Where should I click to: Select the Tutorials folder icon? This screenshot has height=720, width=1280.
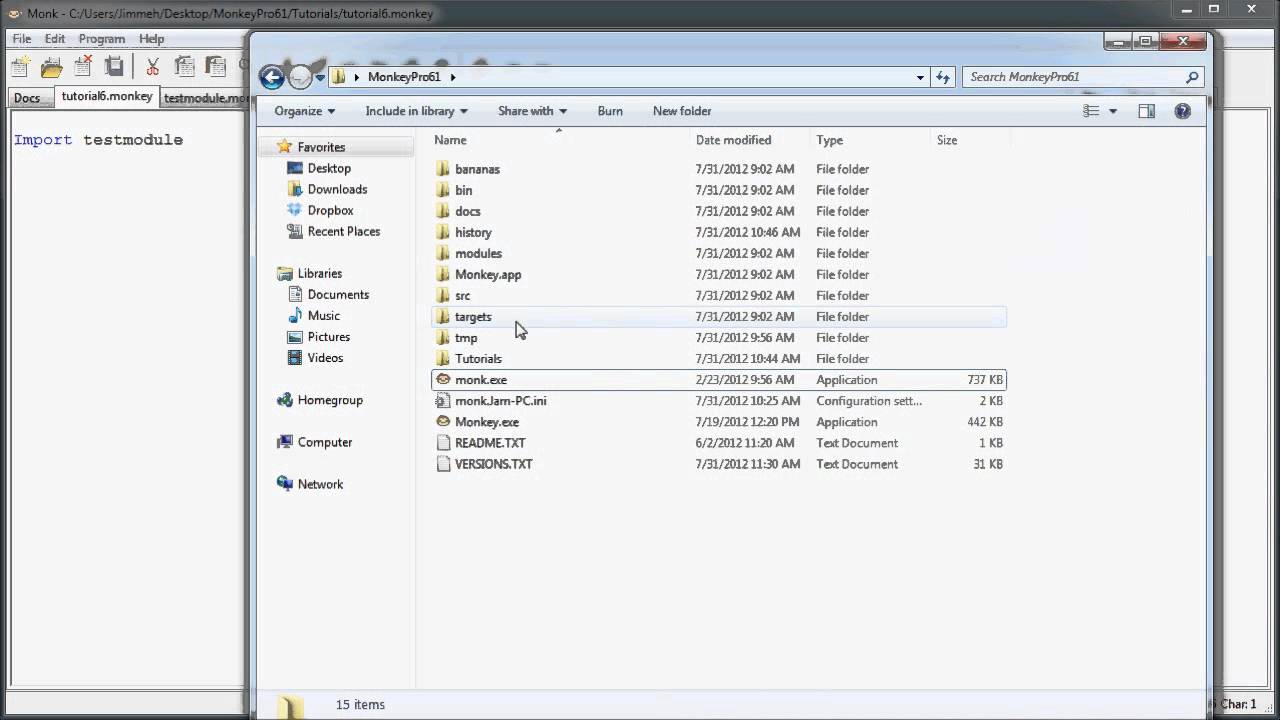(444, 358)
